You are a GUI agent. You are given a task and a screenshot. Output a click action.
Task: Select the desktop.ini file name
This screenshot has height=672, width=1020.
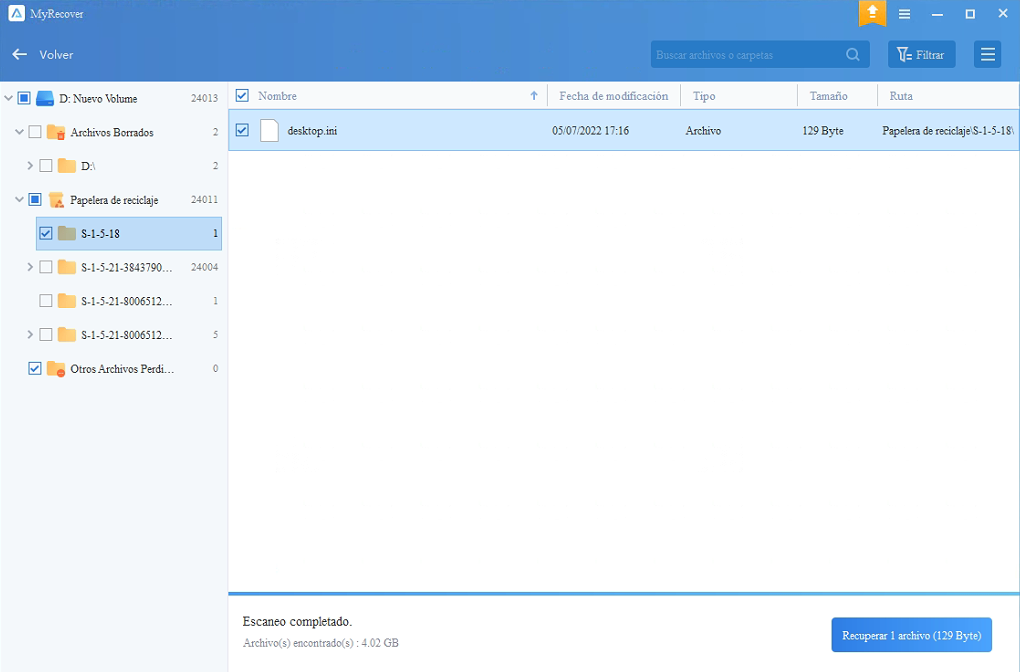click(x=312, y=131)
